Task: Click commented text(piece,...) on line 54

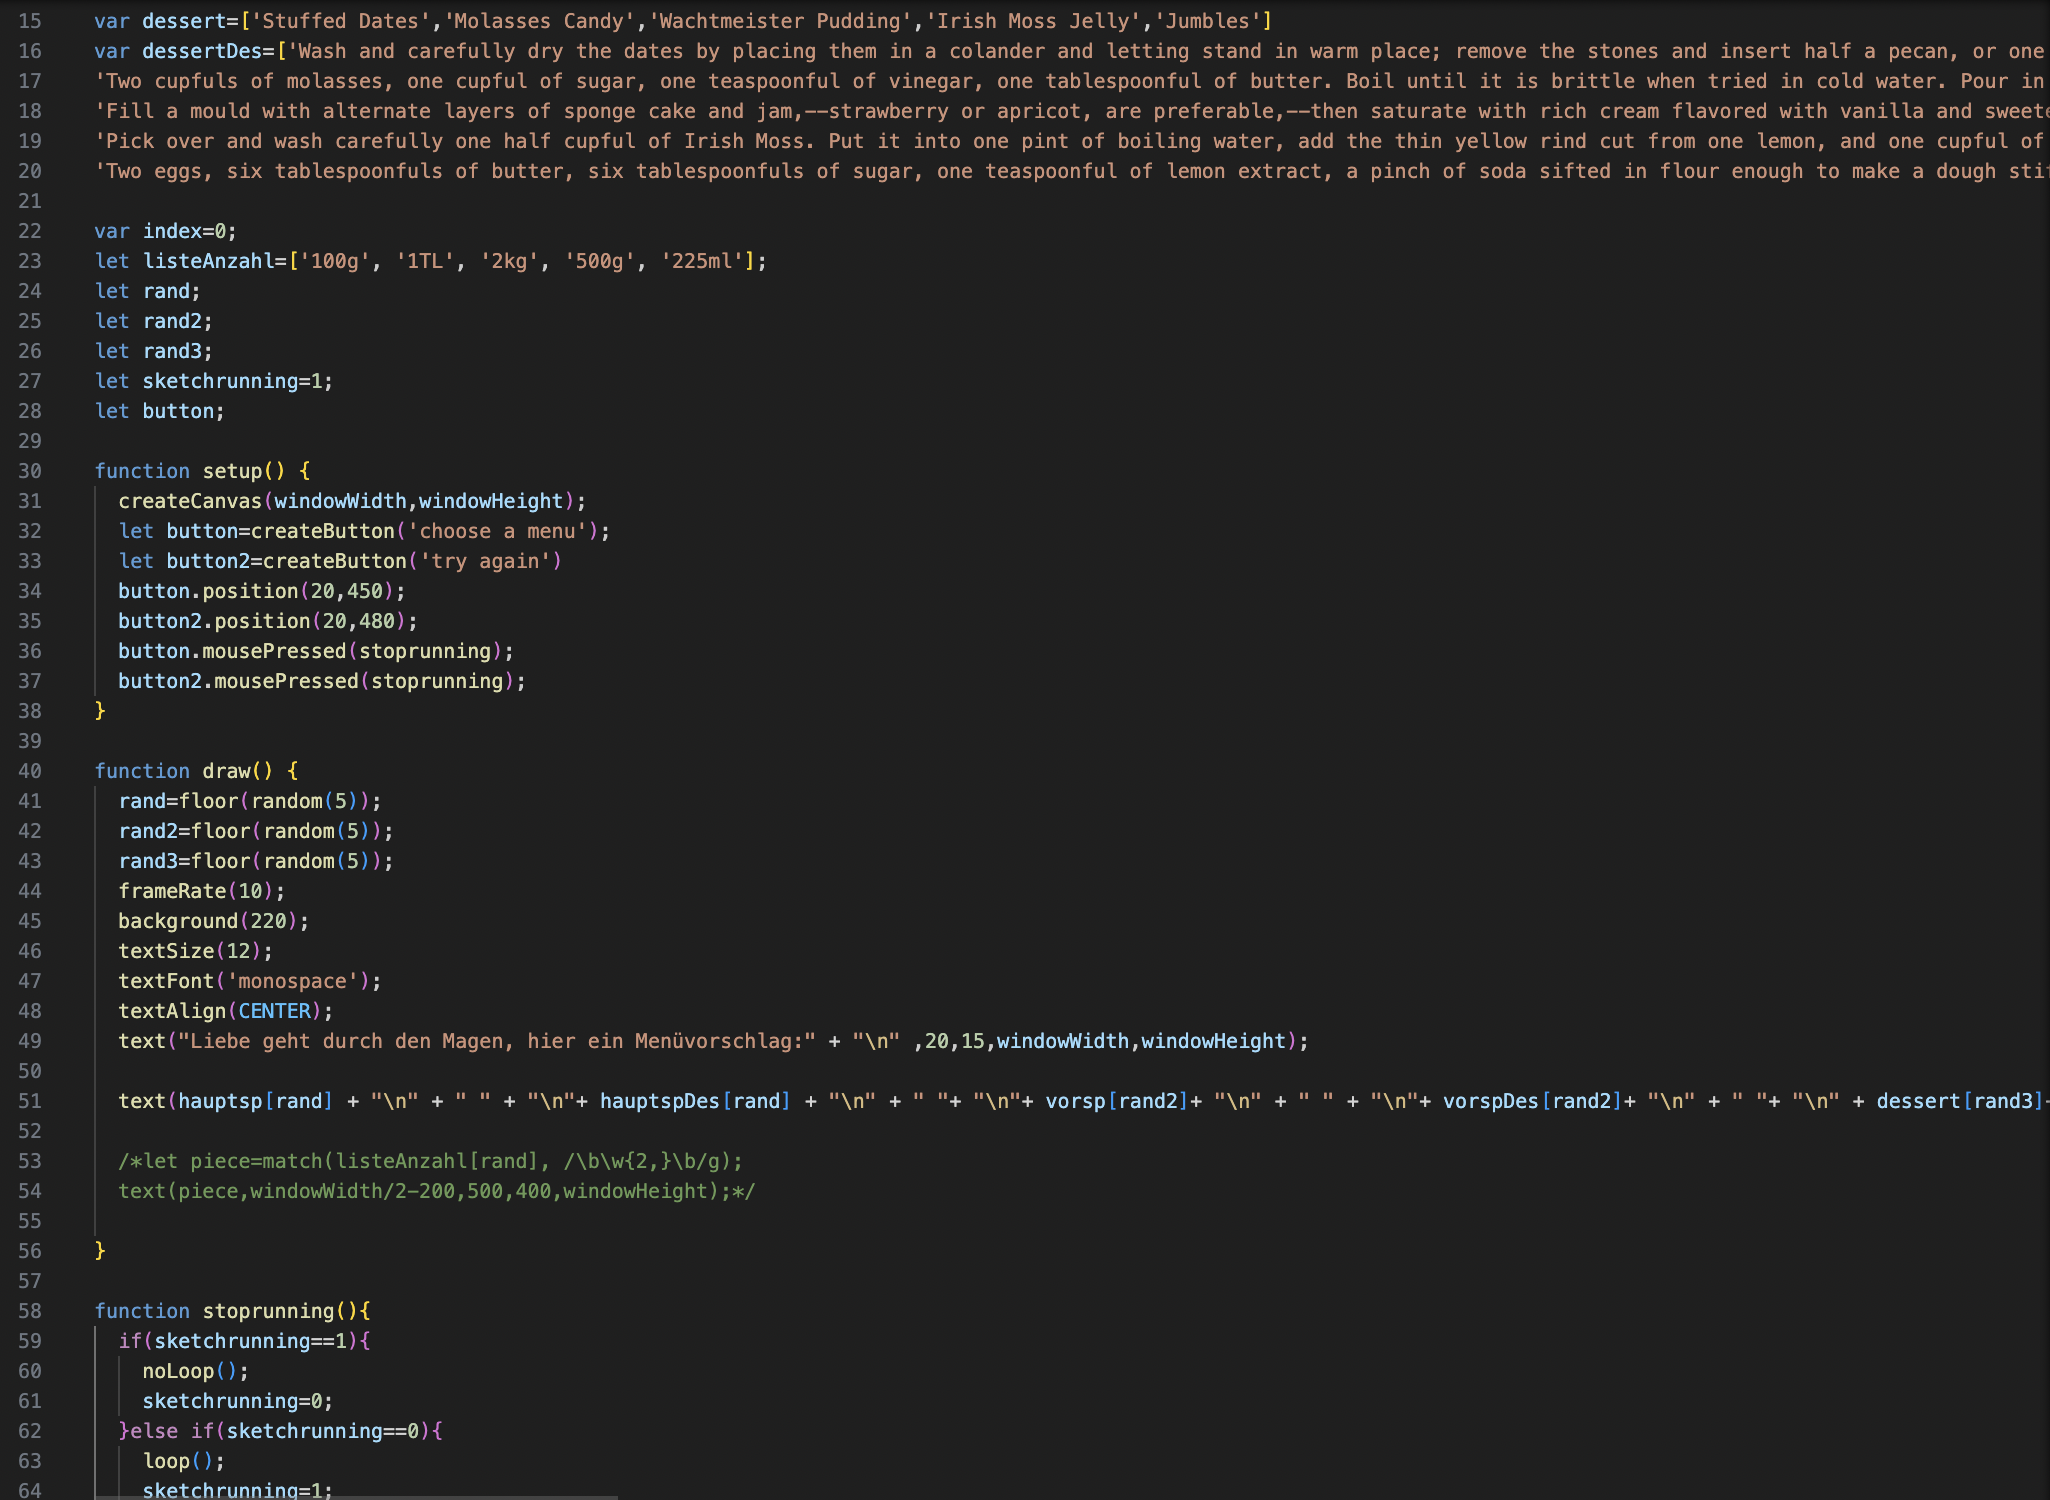Action: (437, 1191)
